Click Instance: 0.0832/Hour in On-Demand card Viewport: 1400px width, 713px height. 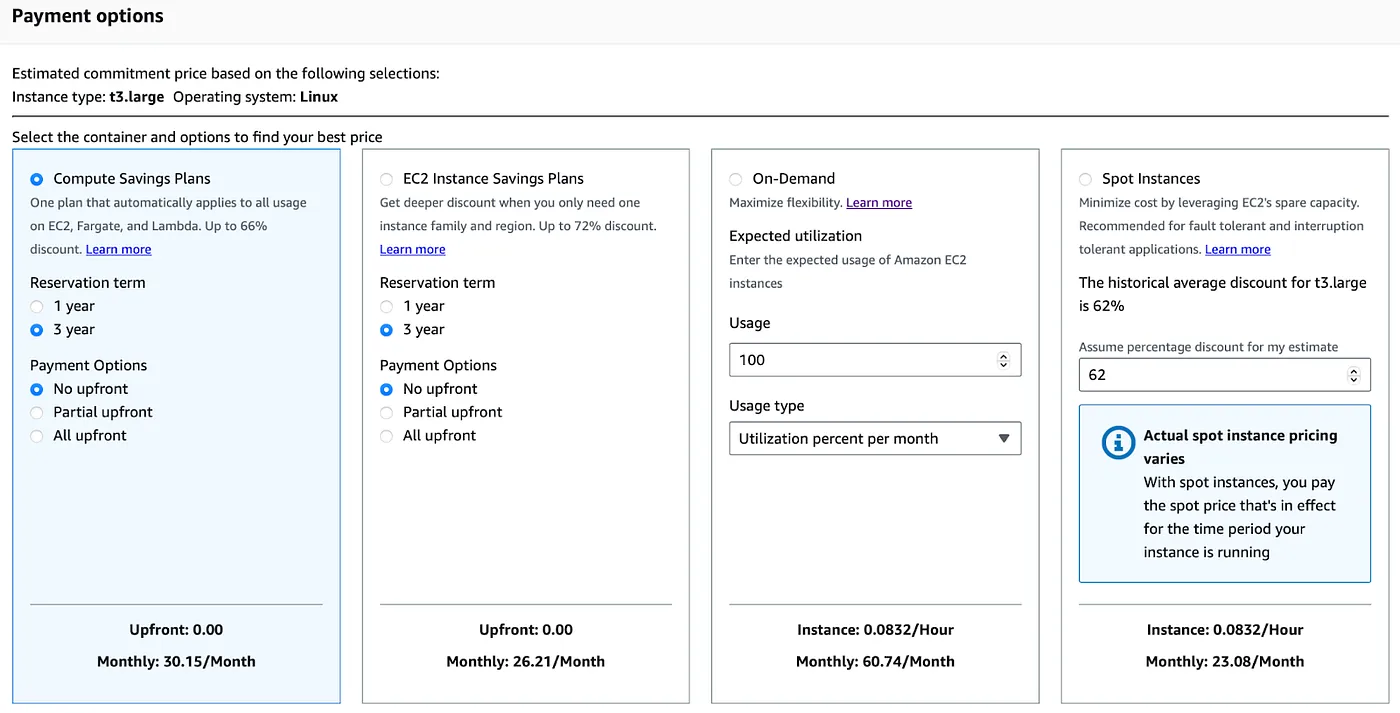pyautogui.click(x=875, y=630)
